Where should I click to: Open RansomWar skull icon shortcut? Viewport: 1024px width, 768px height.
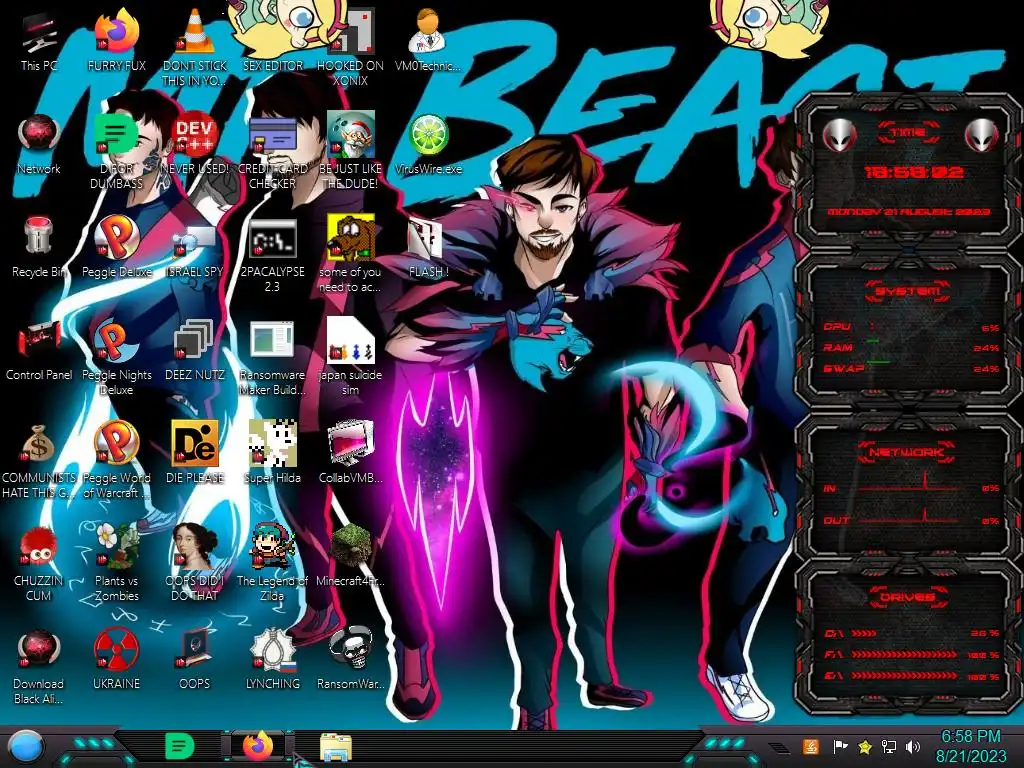[x=351, y=660]
